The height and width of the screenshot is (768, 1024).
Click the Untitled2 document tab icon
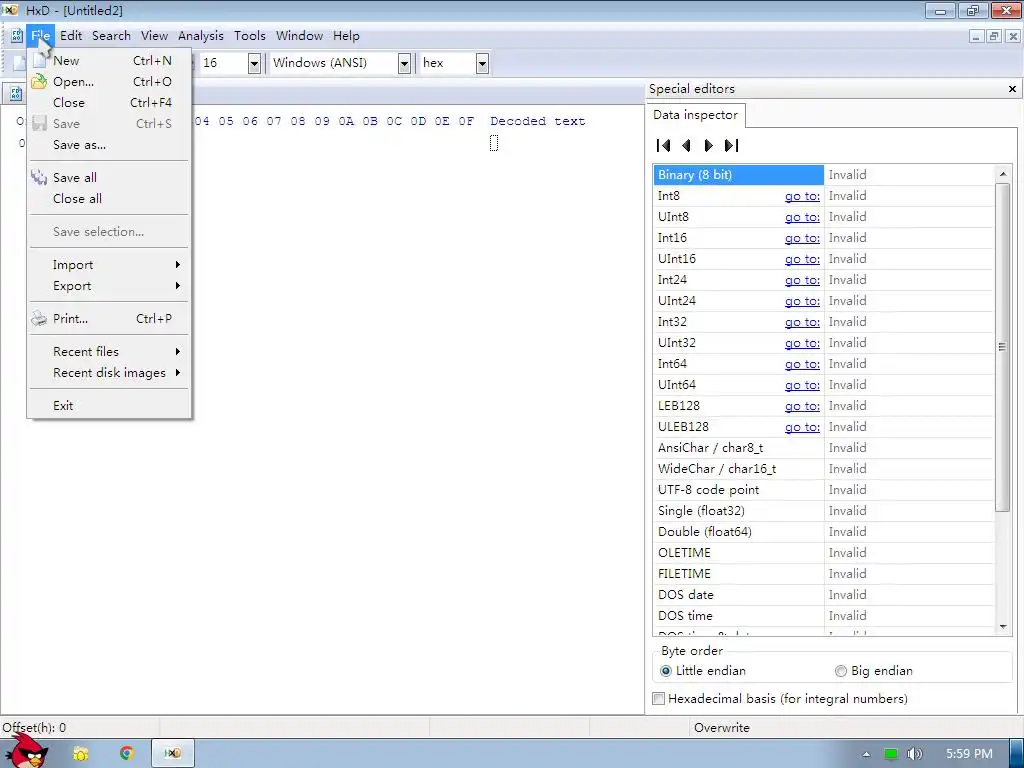coord(16,94)
